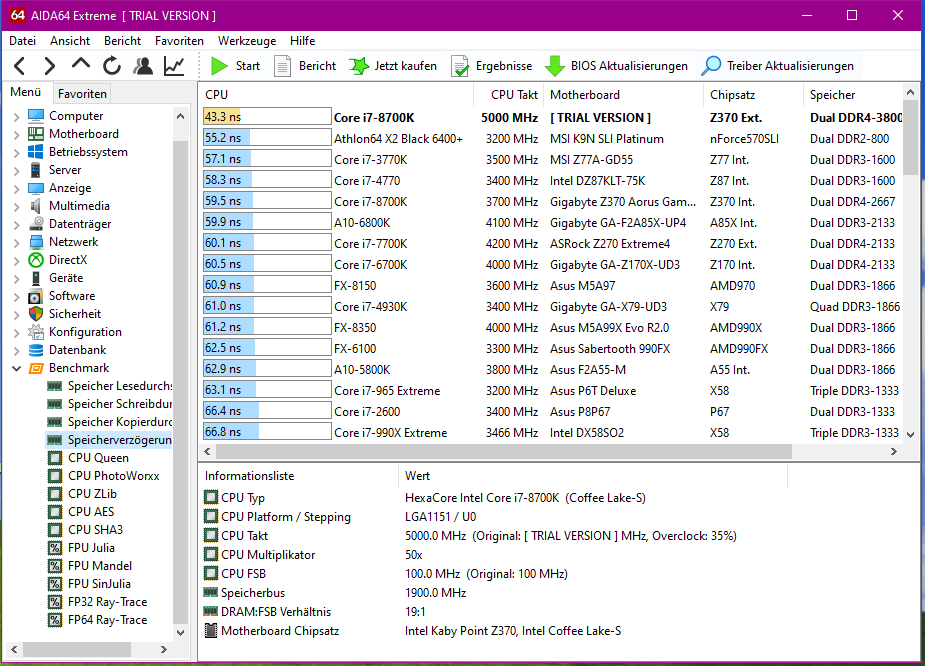Click the user silhouette toolbar icon

point(143,65)
